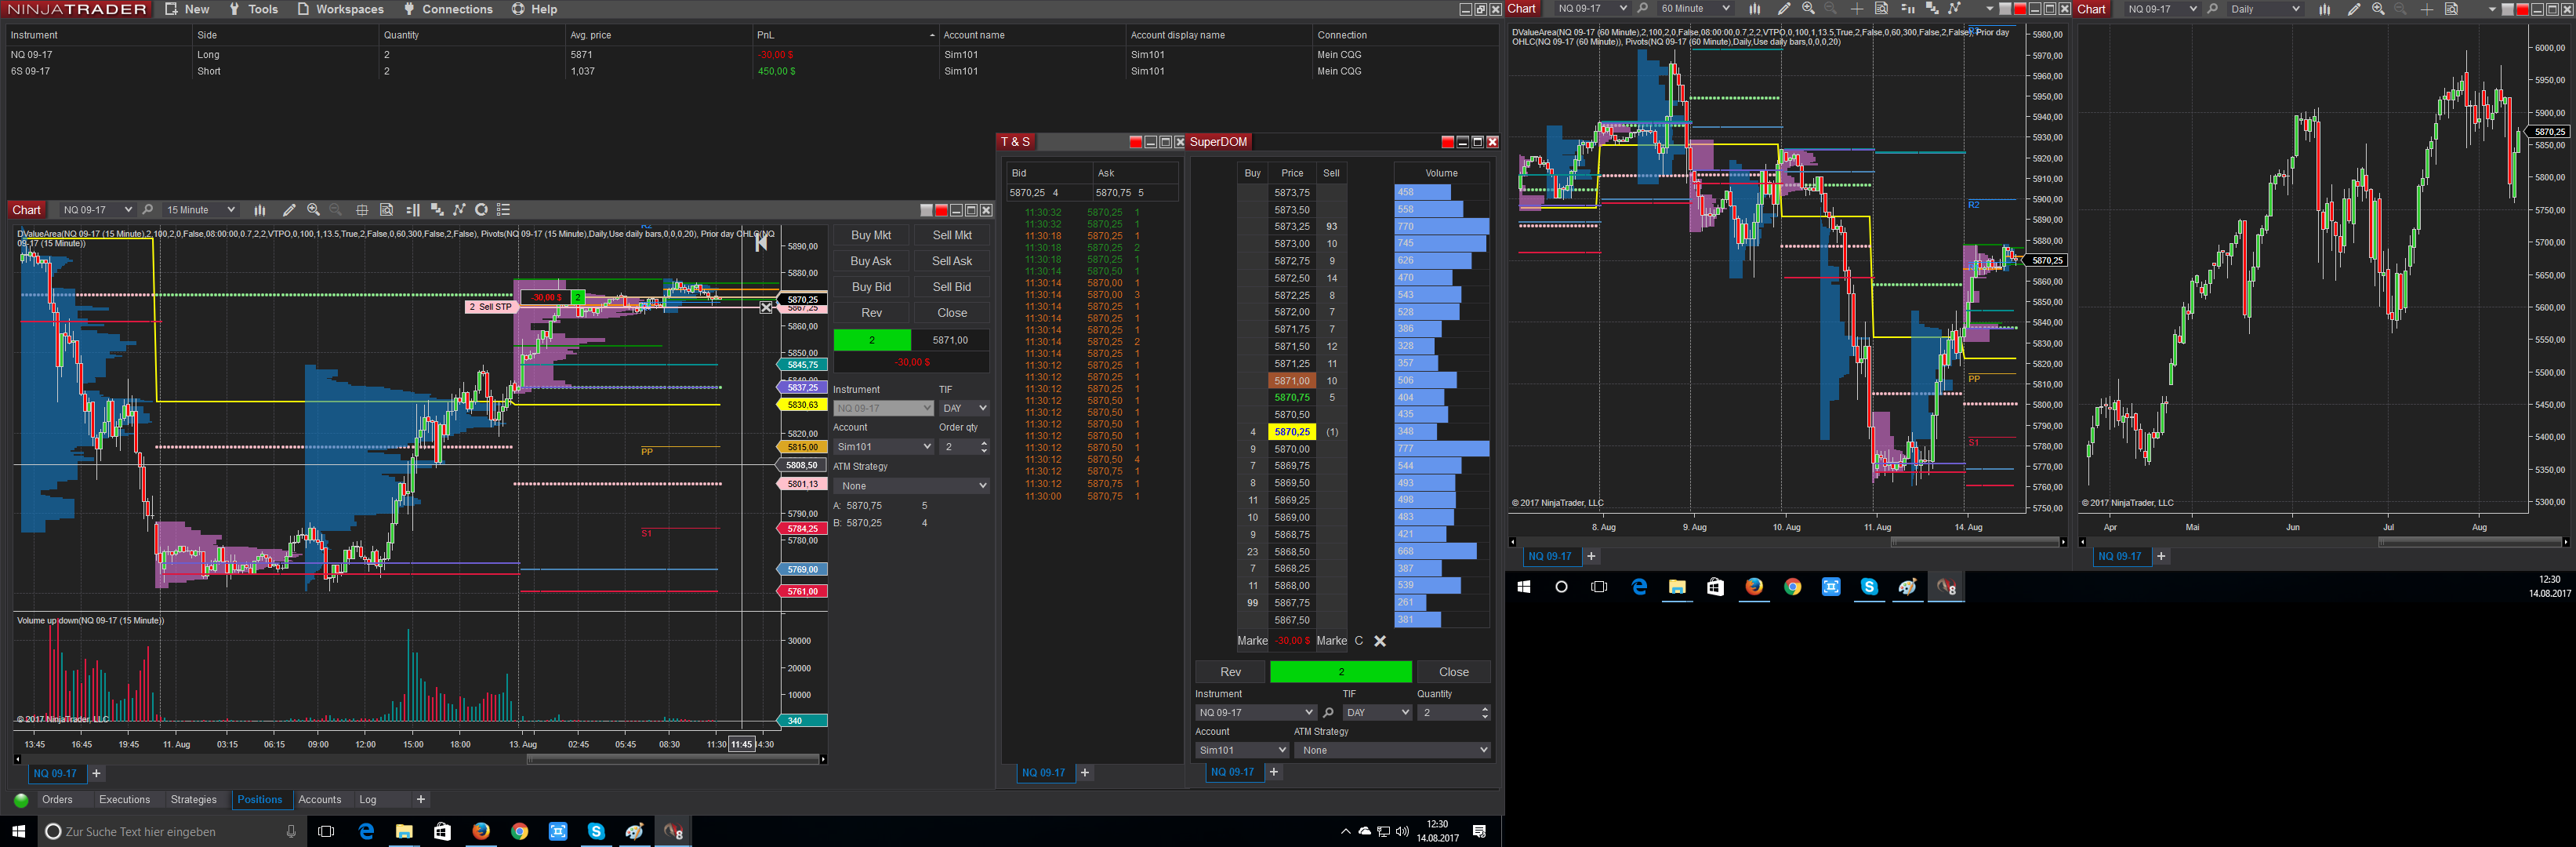Add new tab in T&S window
The height and width of the screenshot is (847, 2576).
1085,773
